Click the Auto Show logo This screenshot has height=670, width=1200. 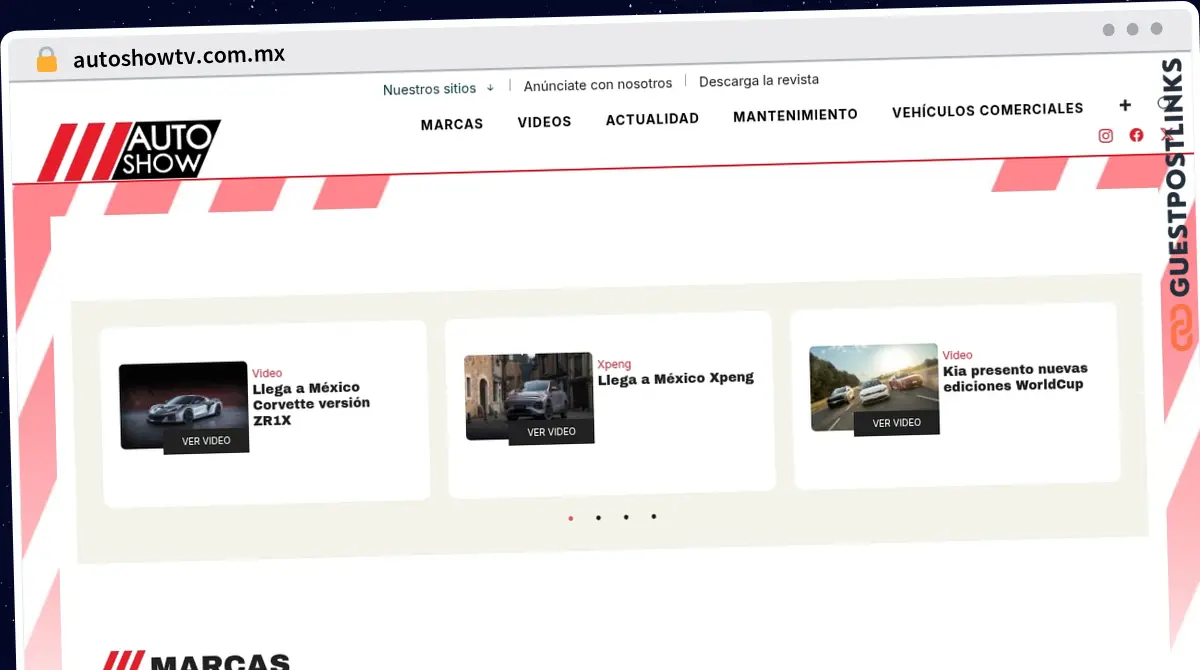tap(129, 151)
